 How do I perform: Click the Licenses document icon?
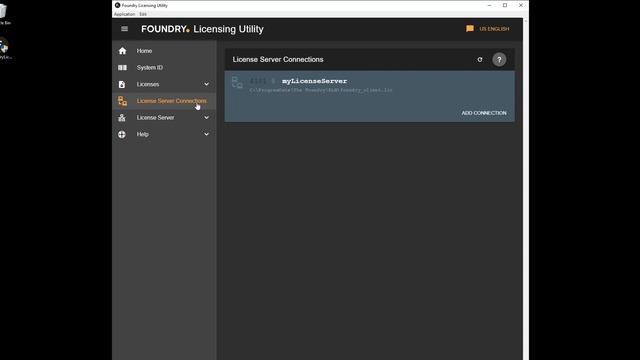point(122,84)
